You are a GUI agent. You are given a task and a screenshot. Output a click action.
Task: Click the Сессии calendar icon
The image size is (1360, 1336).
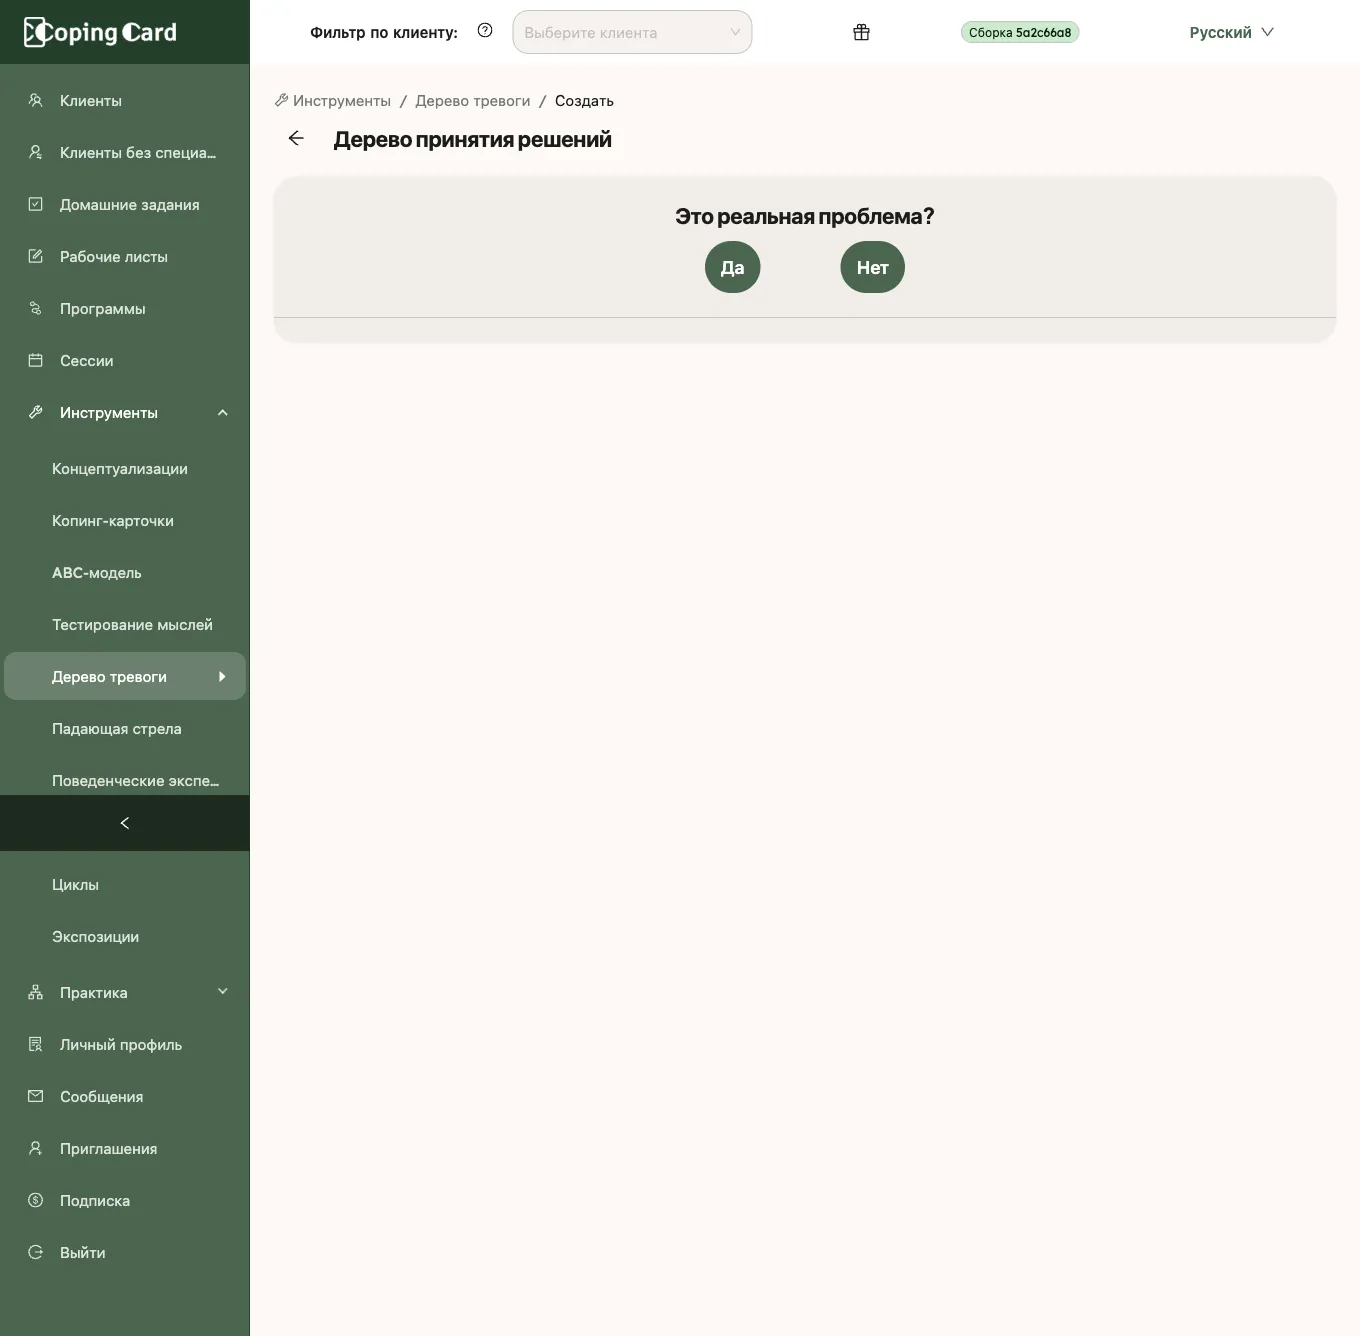pyautogui.click(x=36, y=360)
